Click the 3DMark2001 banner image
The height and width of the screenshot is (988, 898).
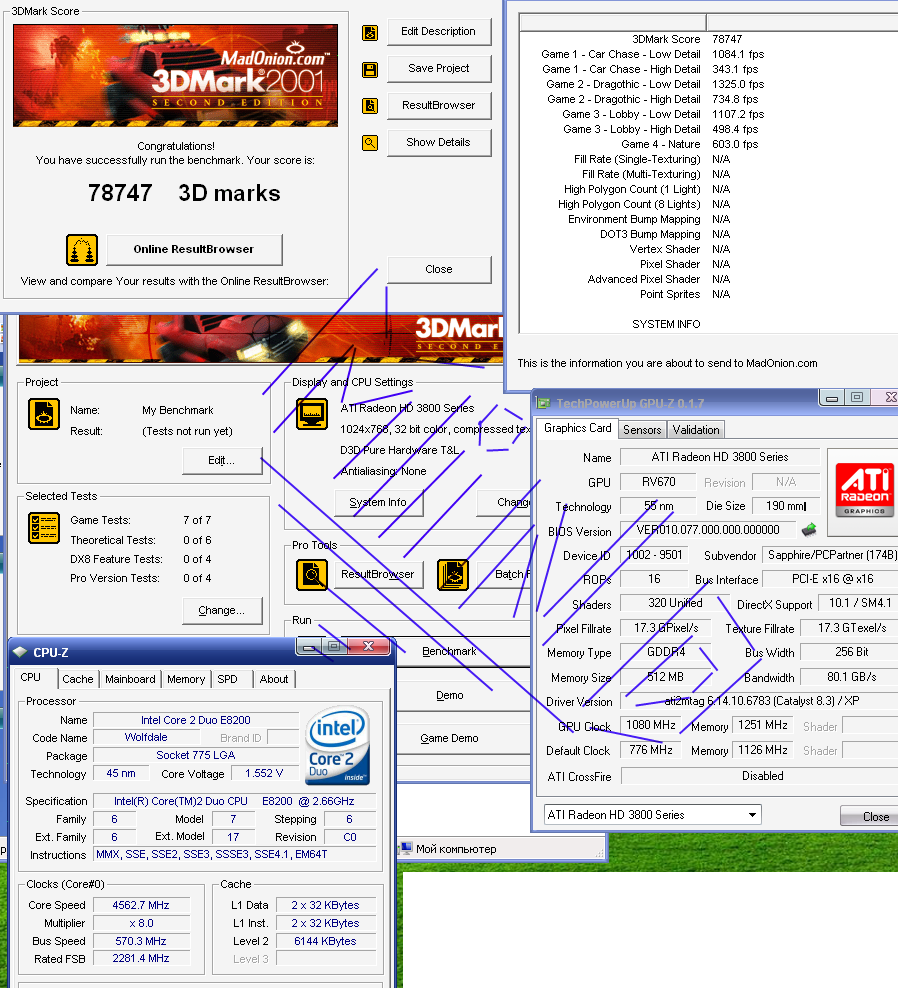pos(175,76)
